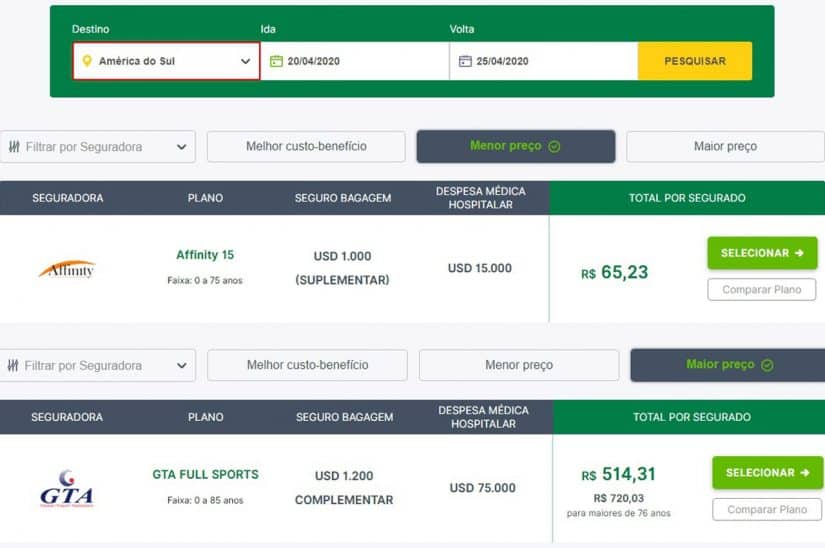Click the calendar icon beside Ida date
The height and width of the screenshot is (548, 825).
coord(276,61)
